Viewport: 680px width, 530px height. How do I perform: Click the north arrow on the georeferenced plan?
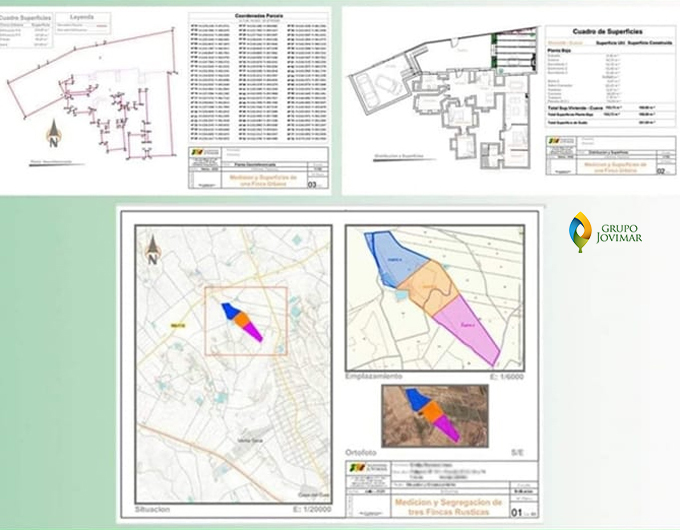[53, 131]
